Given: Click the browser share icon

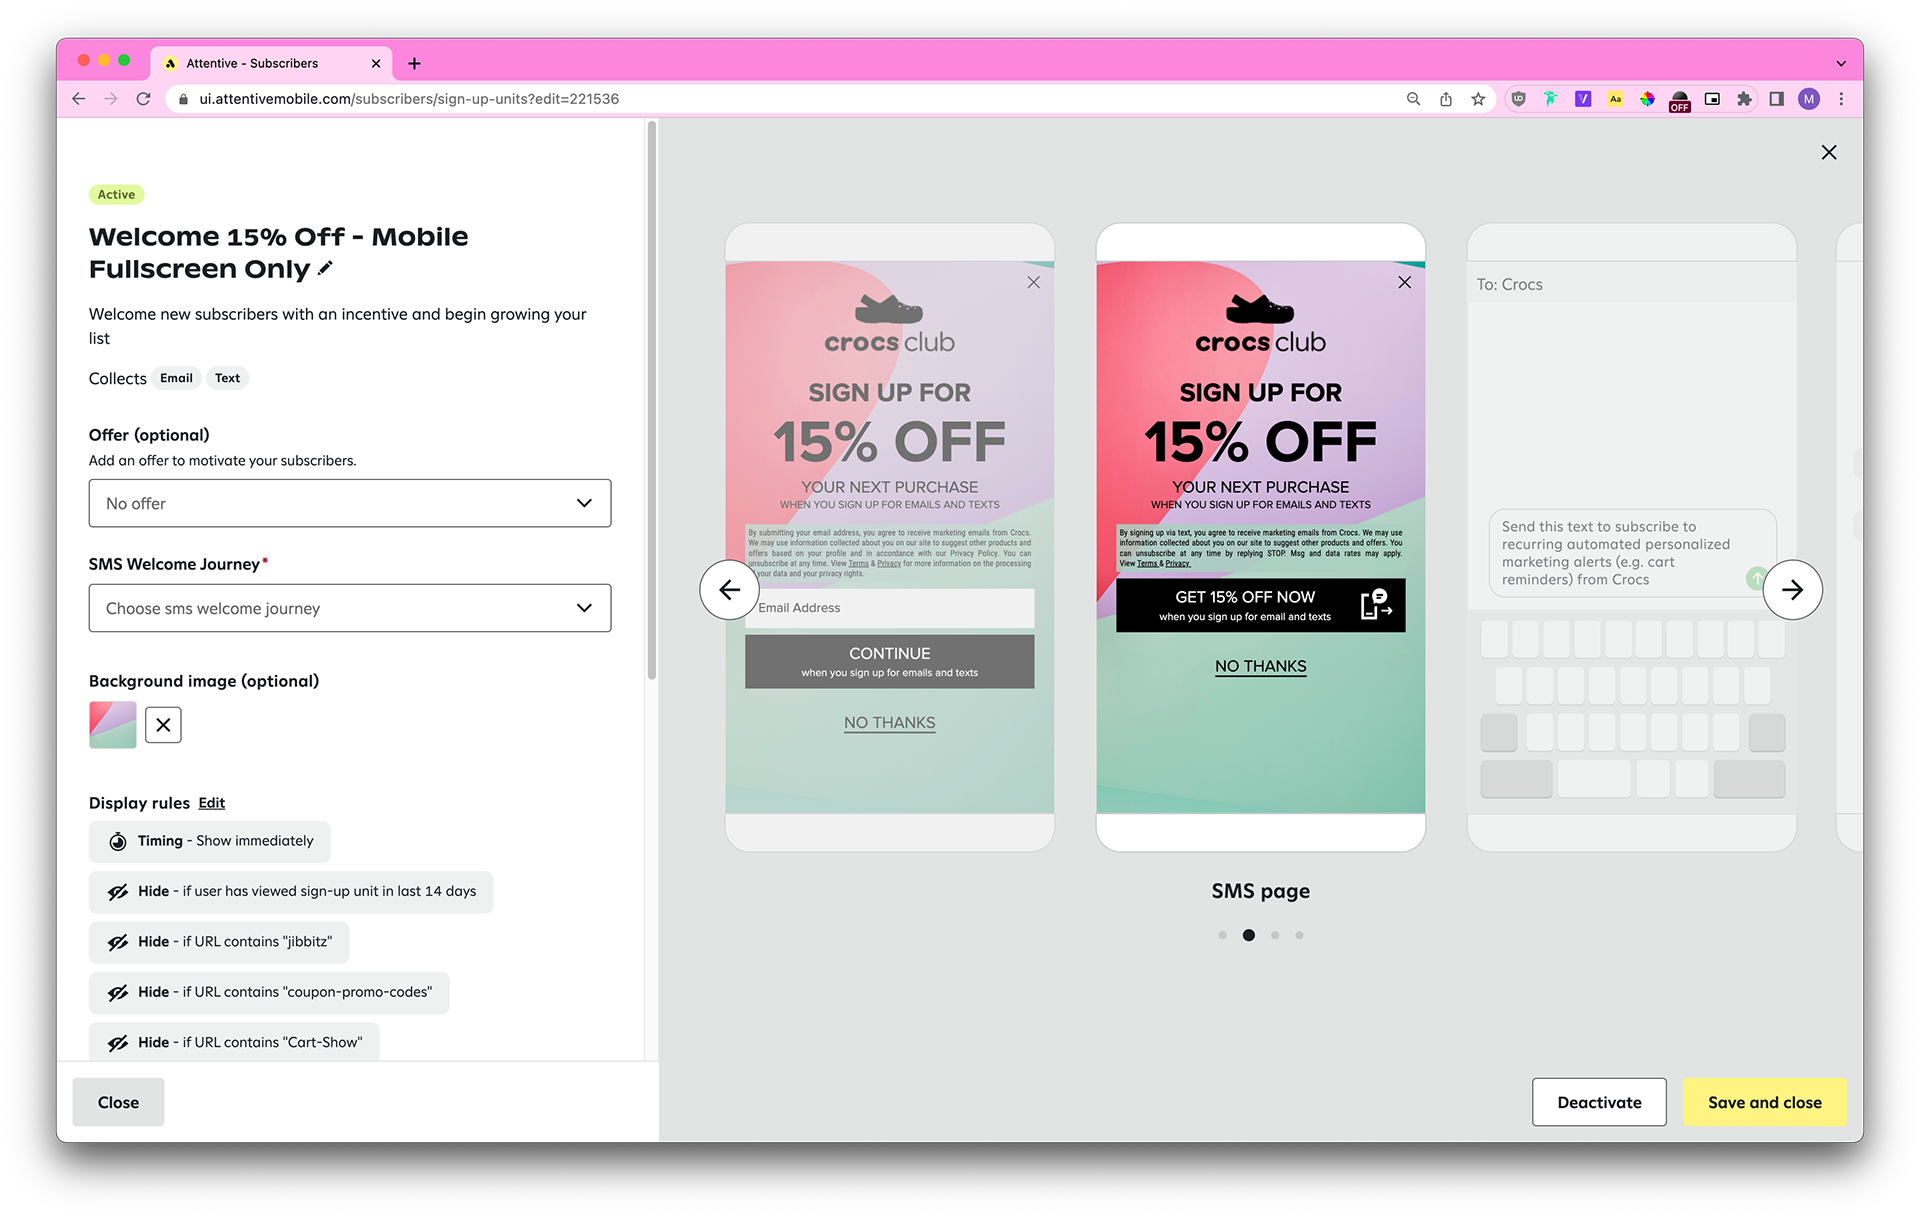Looking at the screenshot, I should coord(1446,99).
